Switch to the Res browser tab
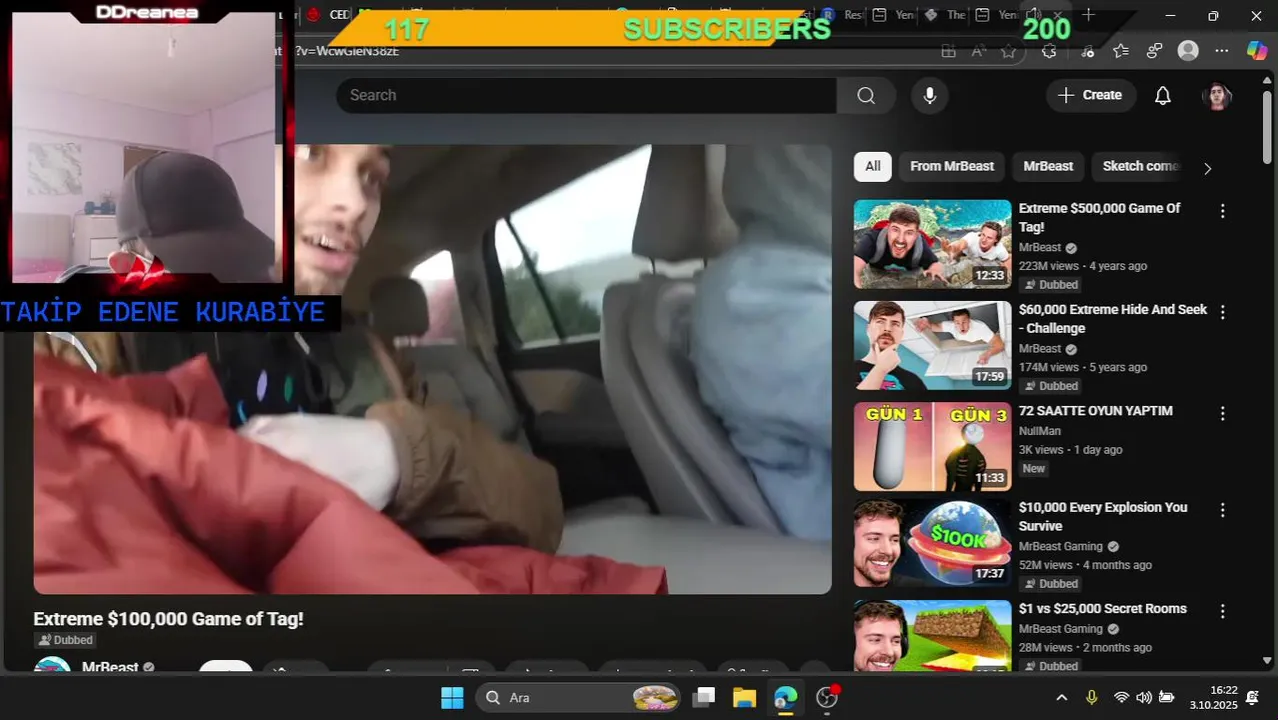Viewport: 1278px width, 720px height. point(841,15)
